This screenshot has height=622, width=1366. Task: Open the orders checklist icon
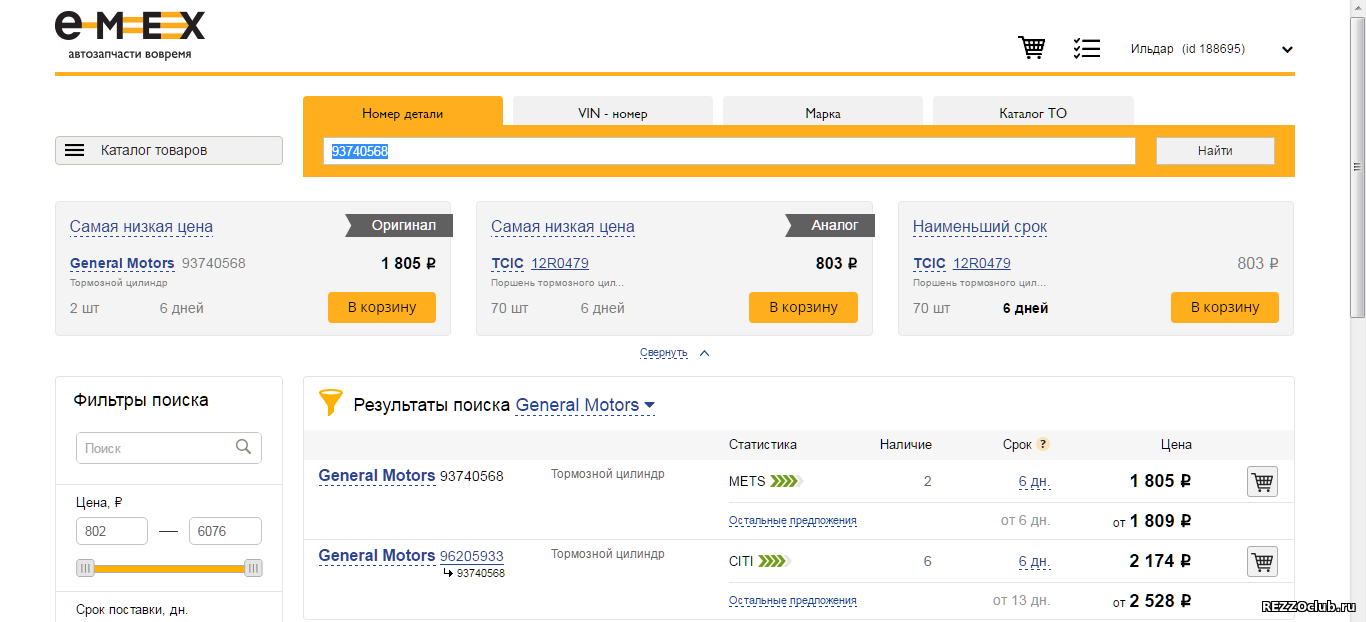pos(1086,48)
